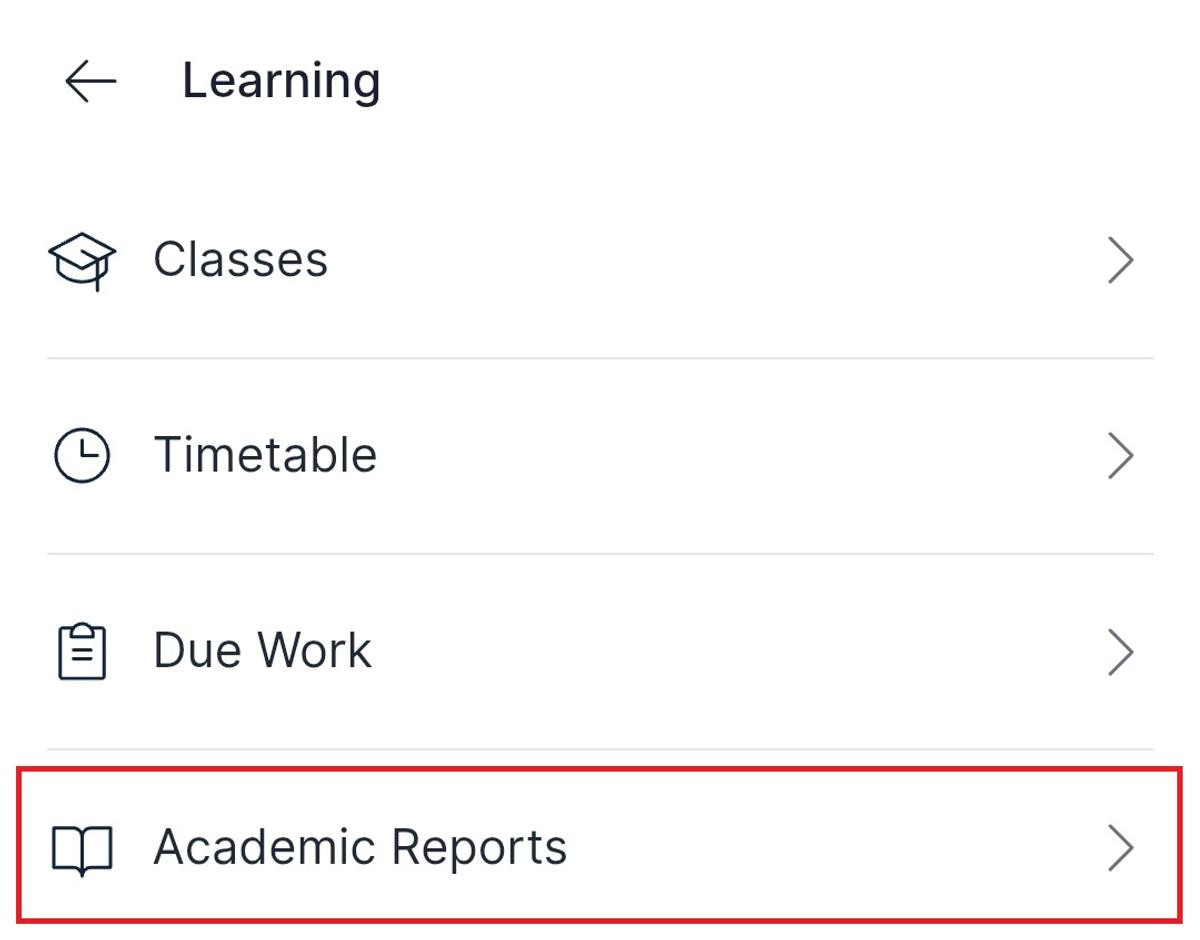The width and height of the screenshot is (1200, 940).
Task: Tap the word Work in Due Work
Action: (x=315, y=651)
